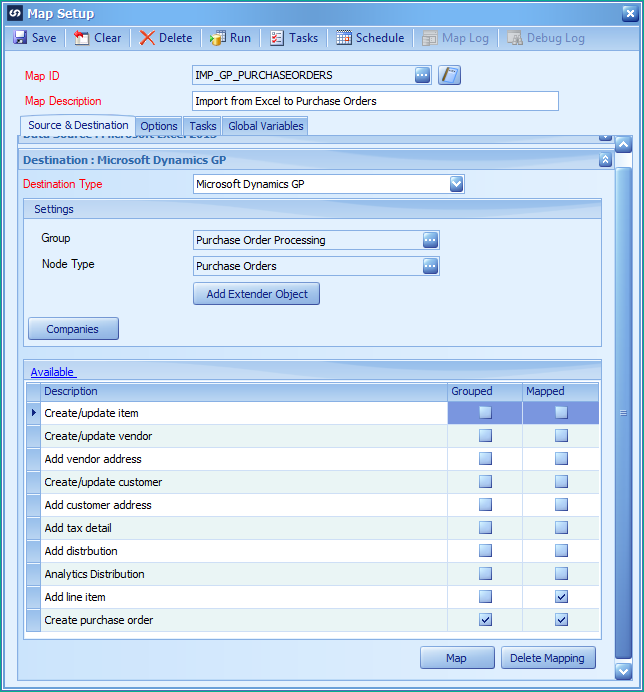
Task: Click the Clear toolbar icon
Action: point(81,38)
